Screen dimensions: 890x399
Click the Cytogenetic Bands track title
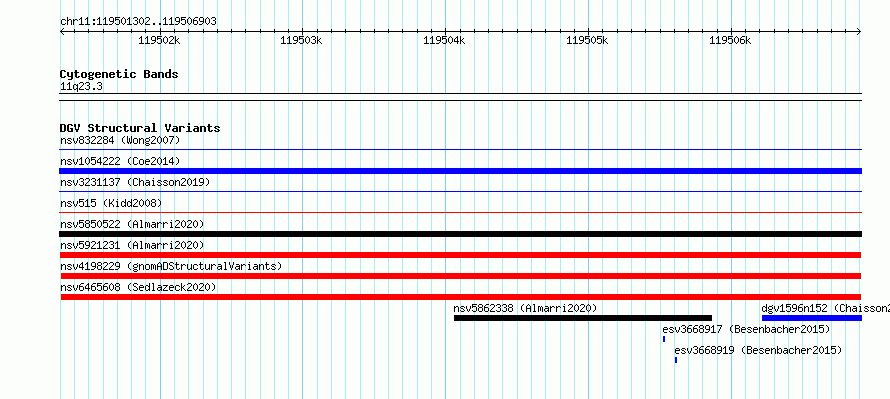[119, 74]
